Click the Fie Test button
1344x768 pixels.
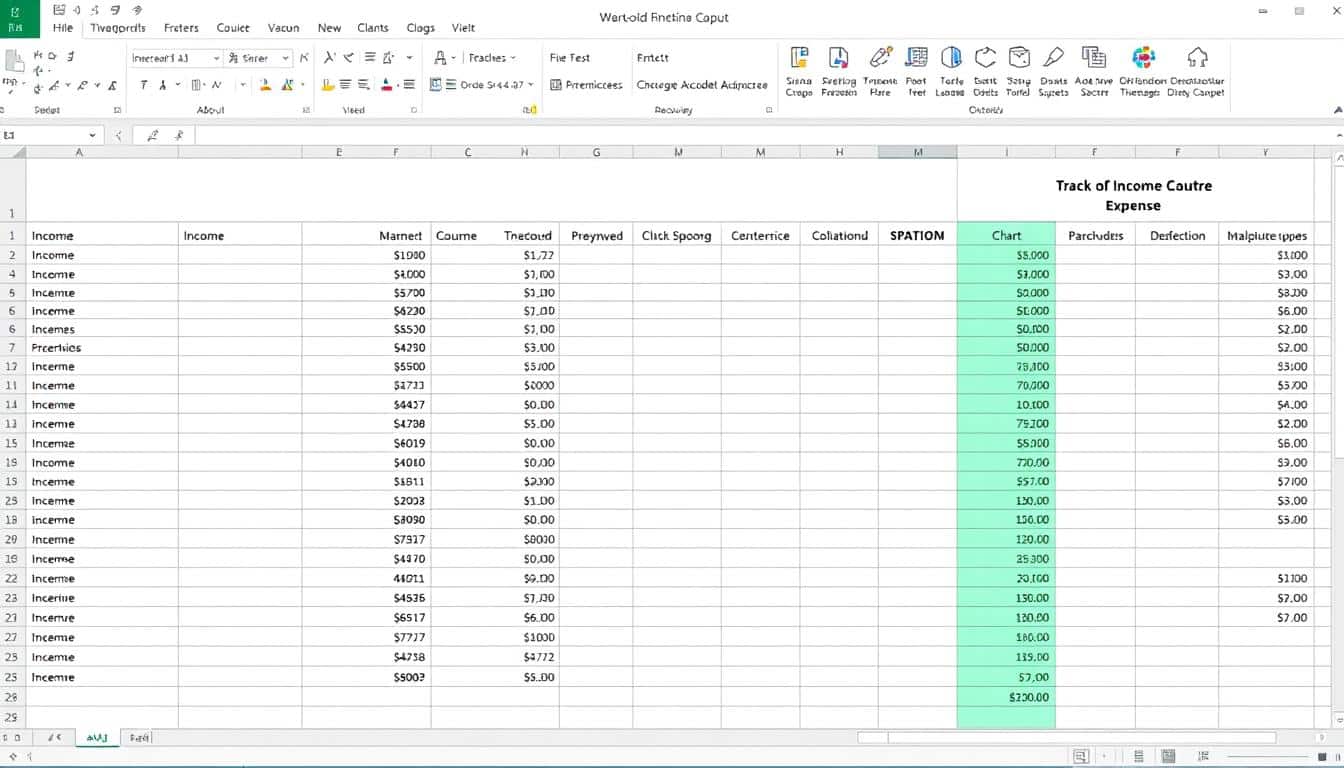[571, 58]
